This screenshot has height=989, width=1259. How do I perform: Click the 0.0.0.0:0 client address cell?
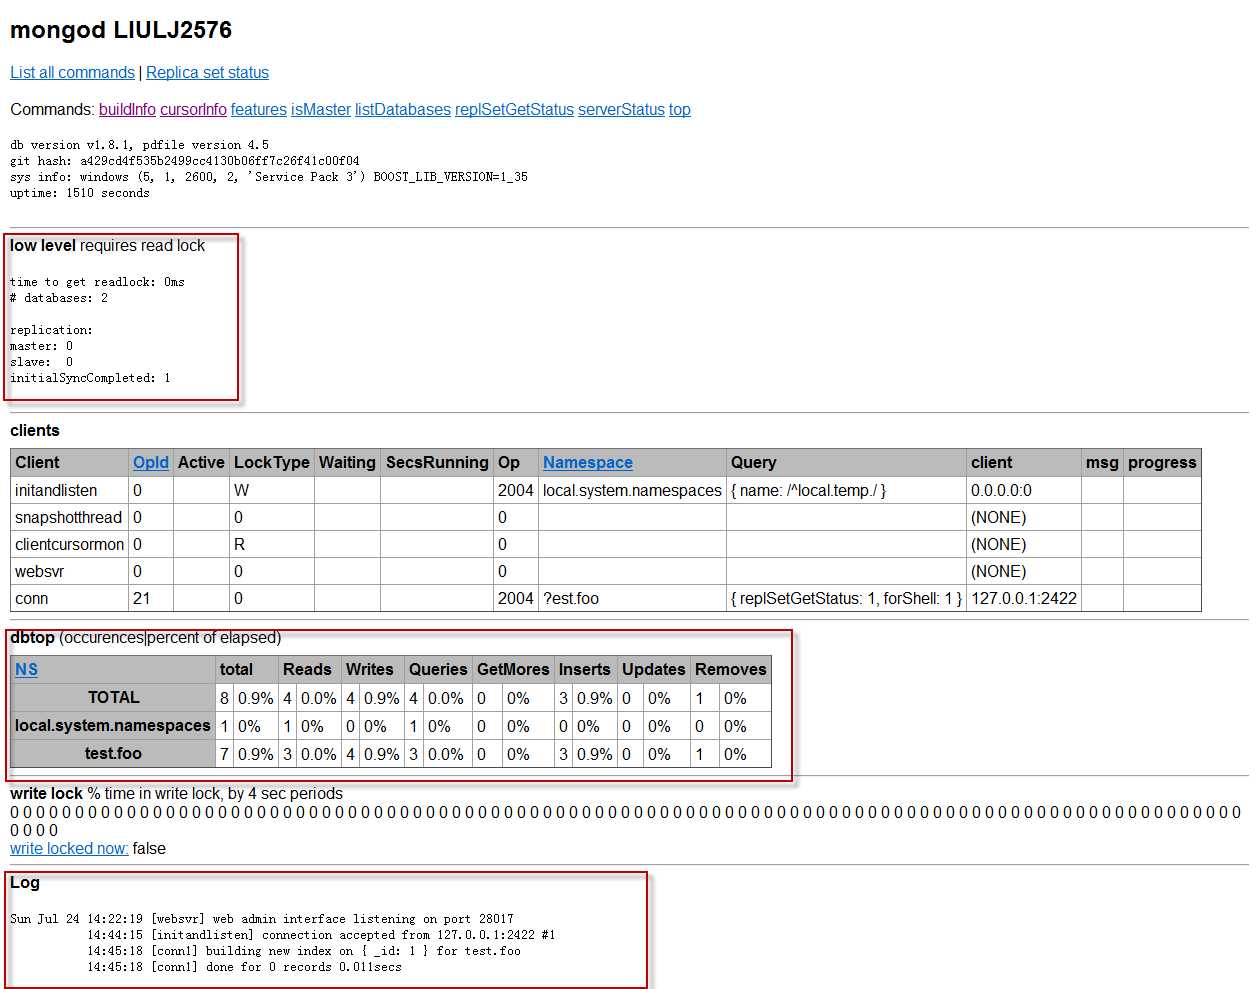pyautogui.click(x=1024, y=490)
